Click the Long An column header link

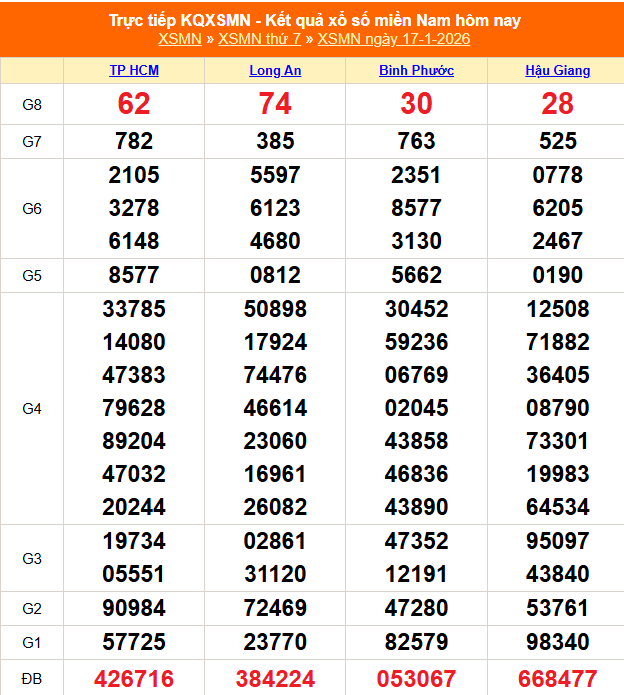click(x=275, y=71)
